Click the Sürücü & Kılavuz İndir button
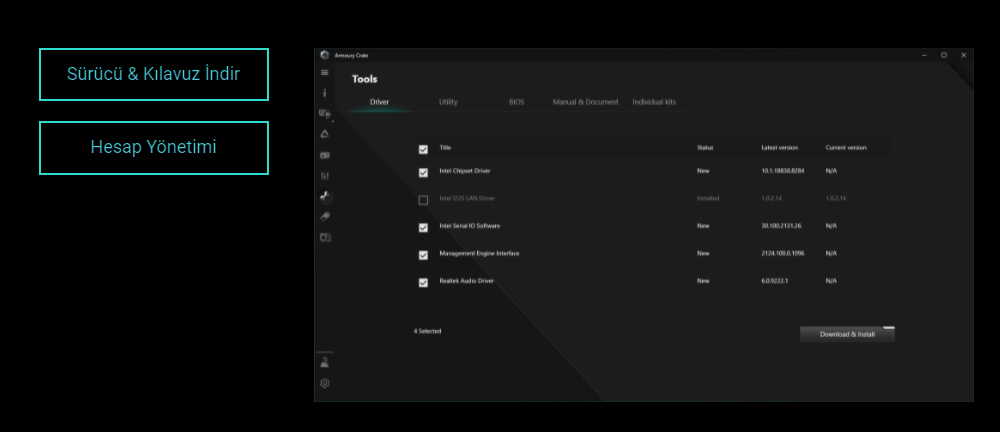 154,74
